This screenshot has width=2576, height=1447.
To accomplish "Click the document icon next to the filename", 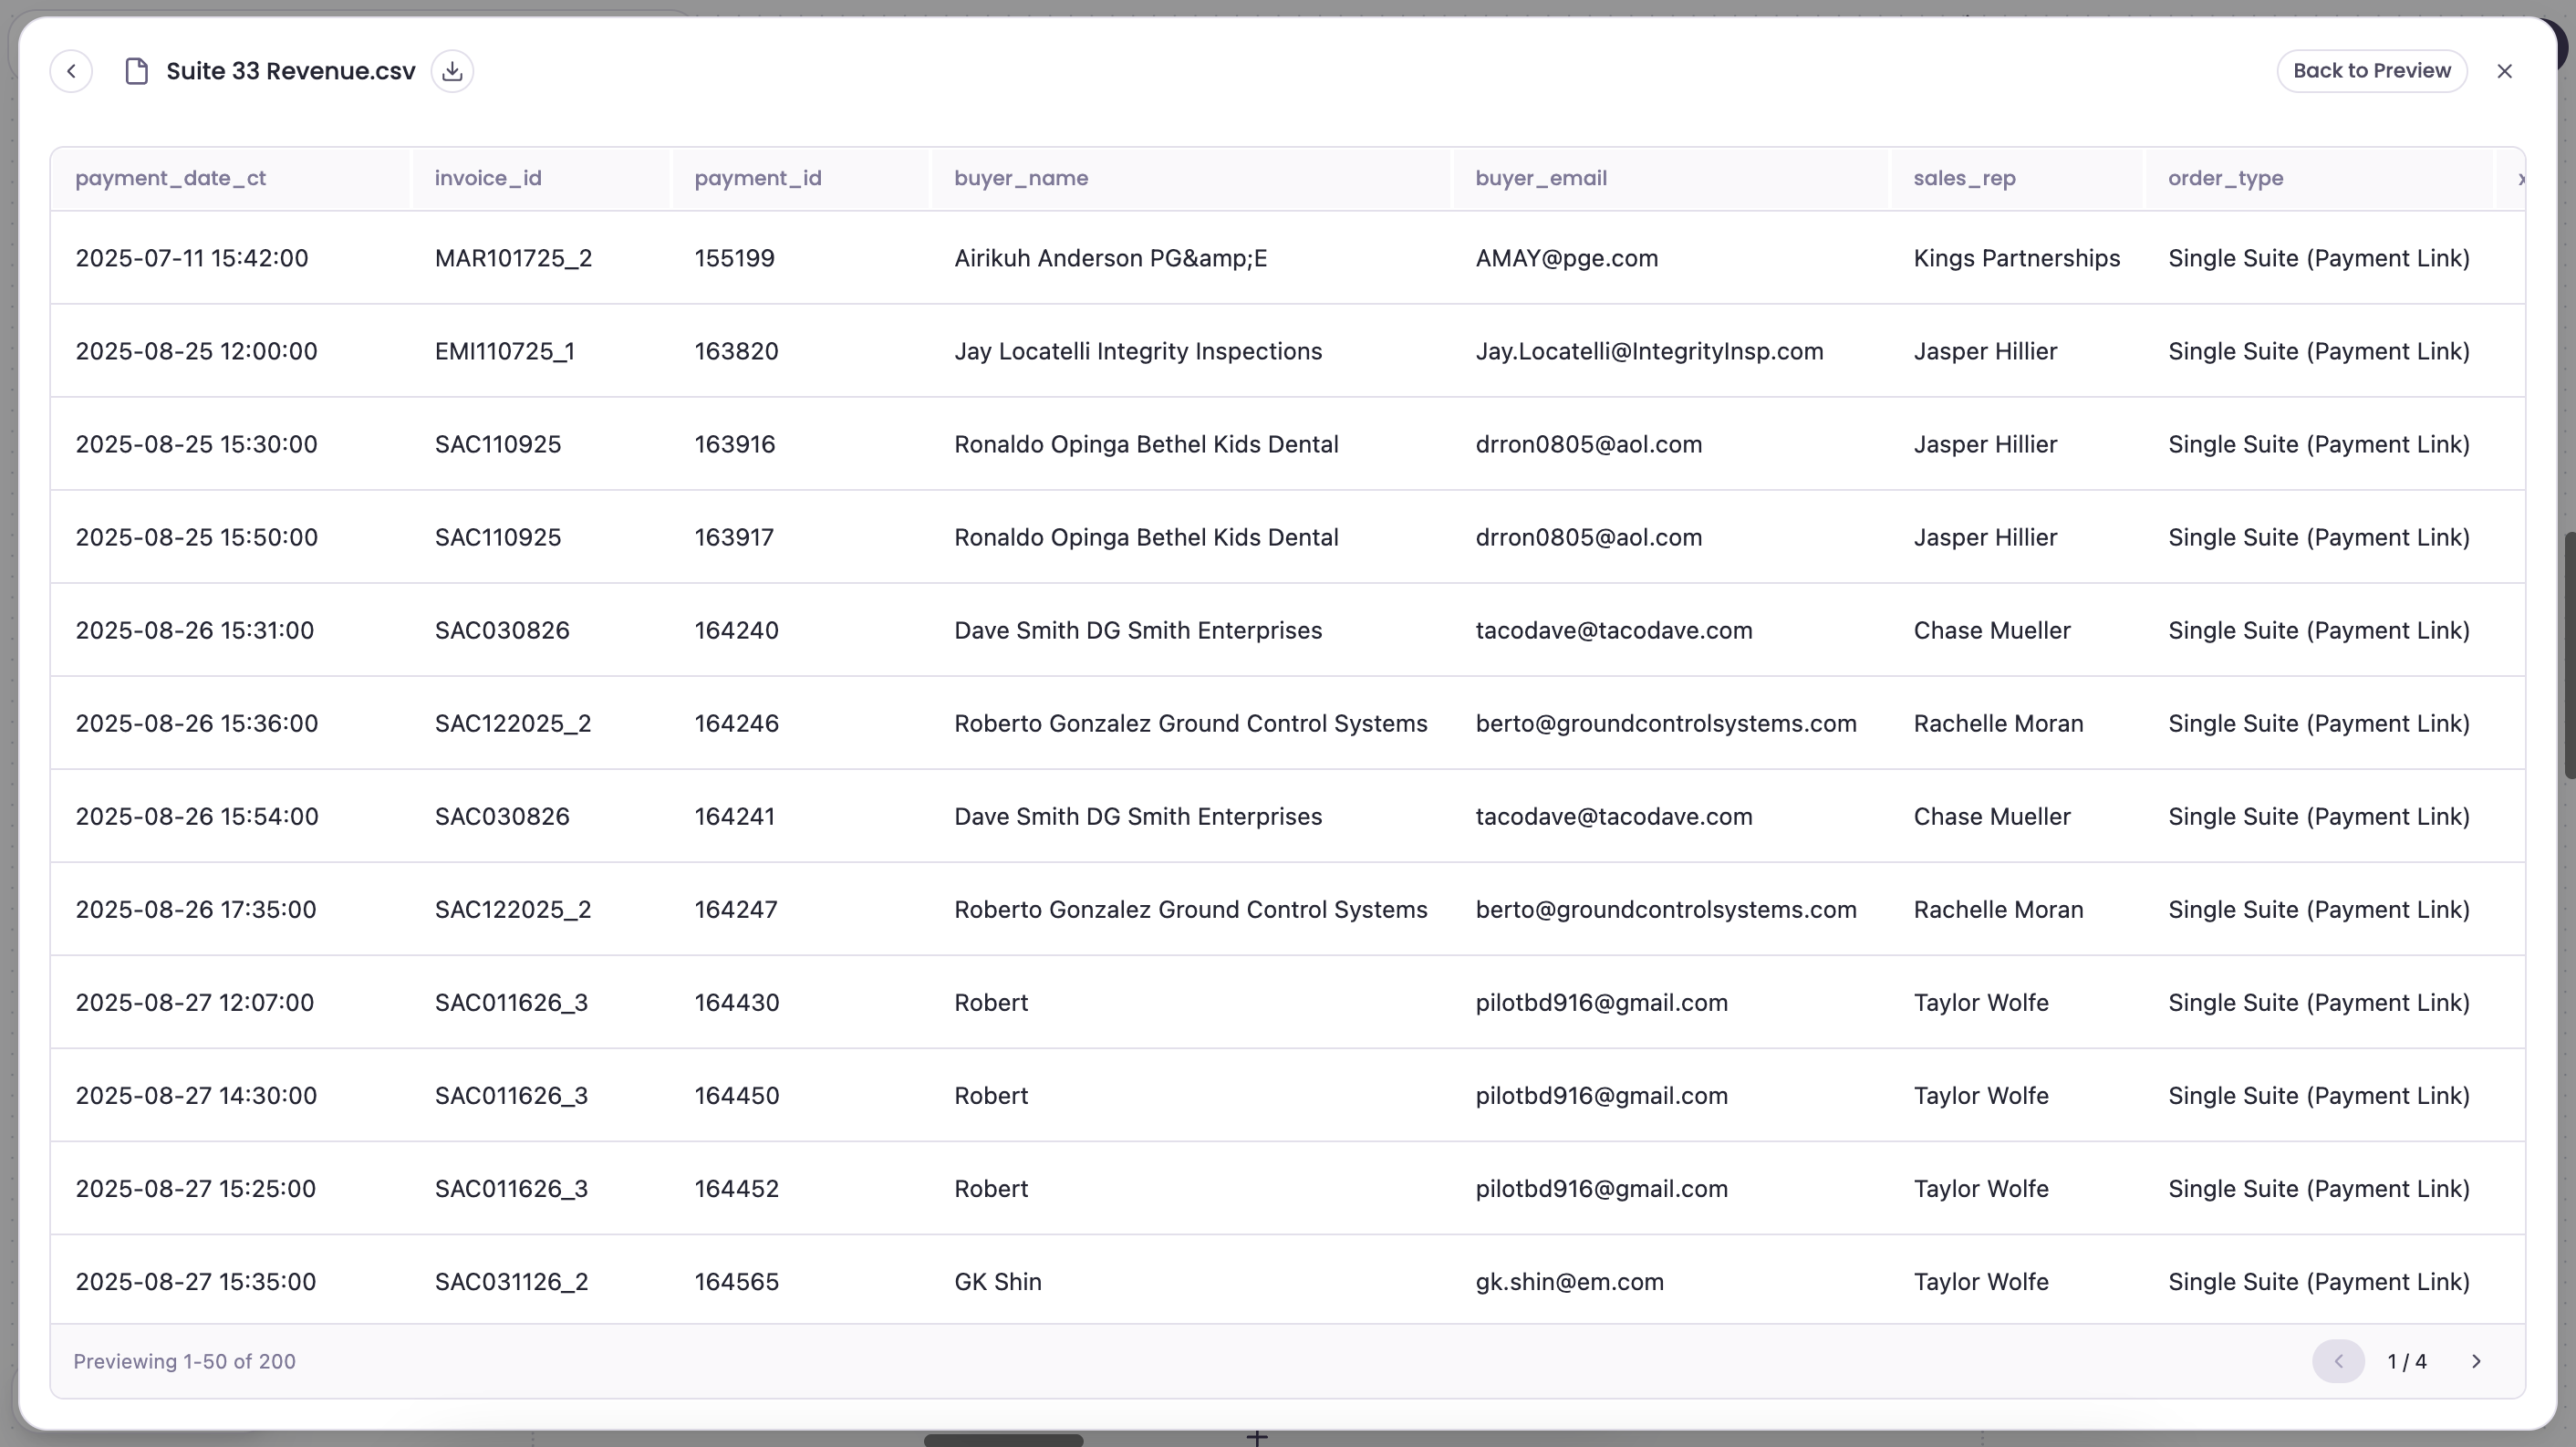I will [x=136, y=70].
